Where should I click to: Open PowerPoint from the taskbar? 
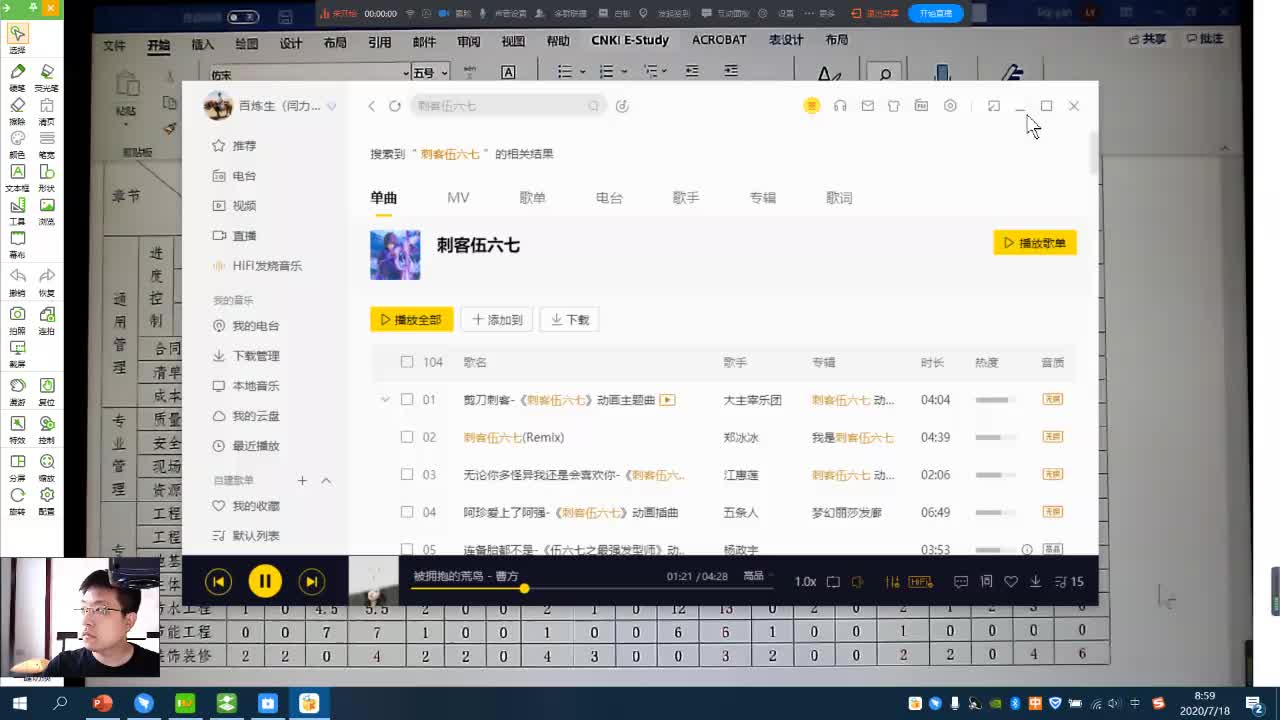click(x=102, y=703)
